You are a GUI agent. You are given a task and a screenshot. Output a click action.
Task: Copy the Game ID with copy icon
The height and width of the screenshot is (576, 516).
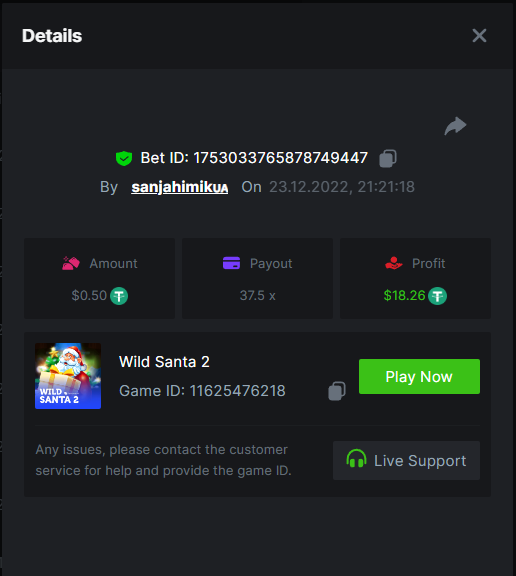(x=337, y=391)
